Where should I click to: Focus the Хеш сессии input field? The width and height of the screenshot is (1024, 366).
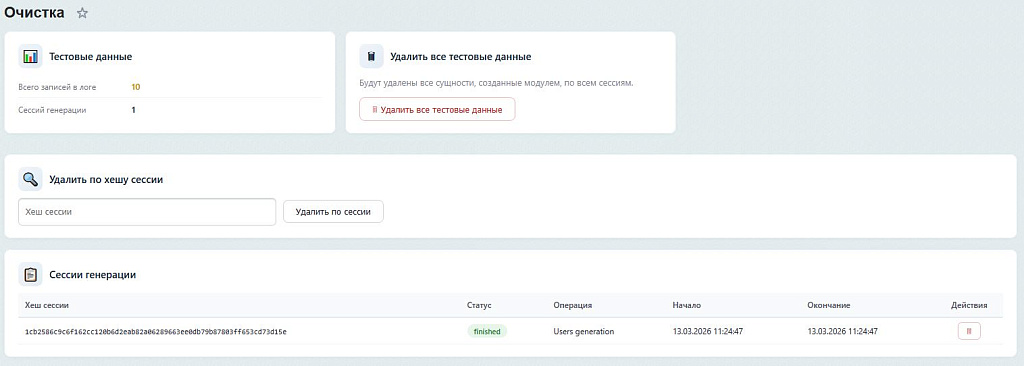click(x=147, y=212)
